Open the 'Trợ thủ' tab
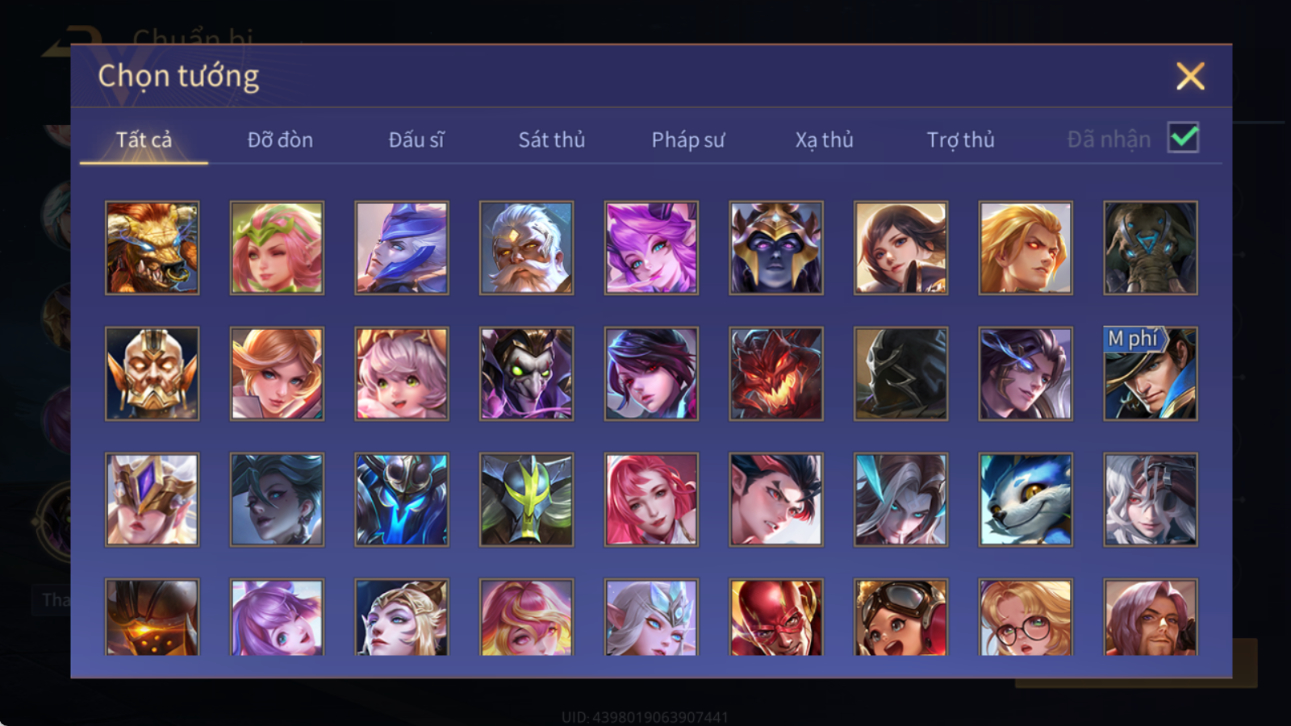Image resolution: width=1291 pixels, height=726 pixels. [x=960, y=140]
